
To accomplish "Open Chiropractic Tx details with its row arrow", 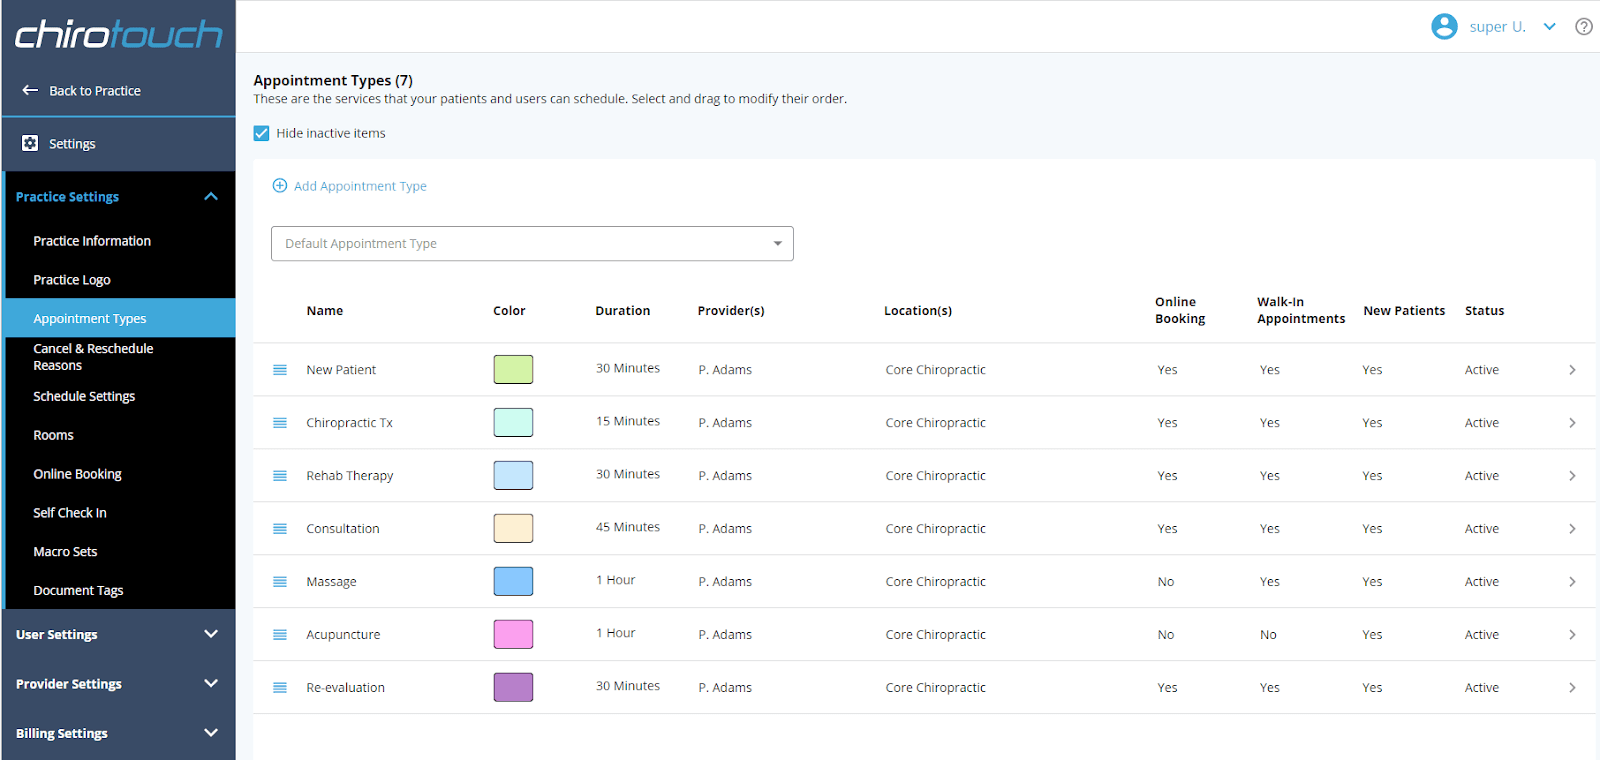I will tap(1572, 423).
